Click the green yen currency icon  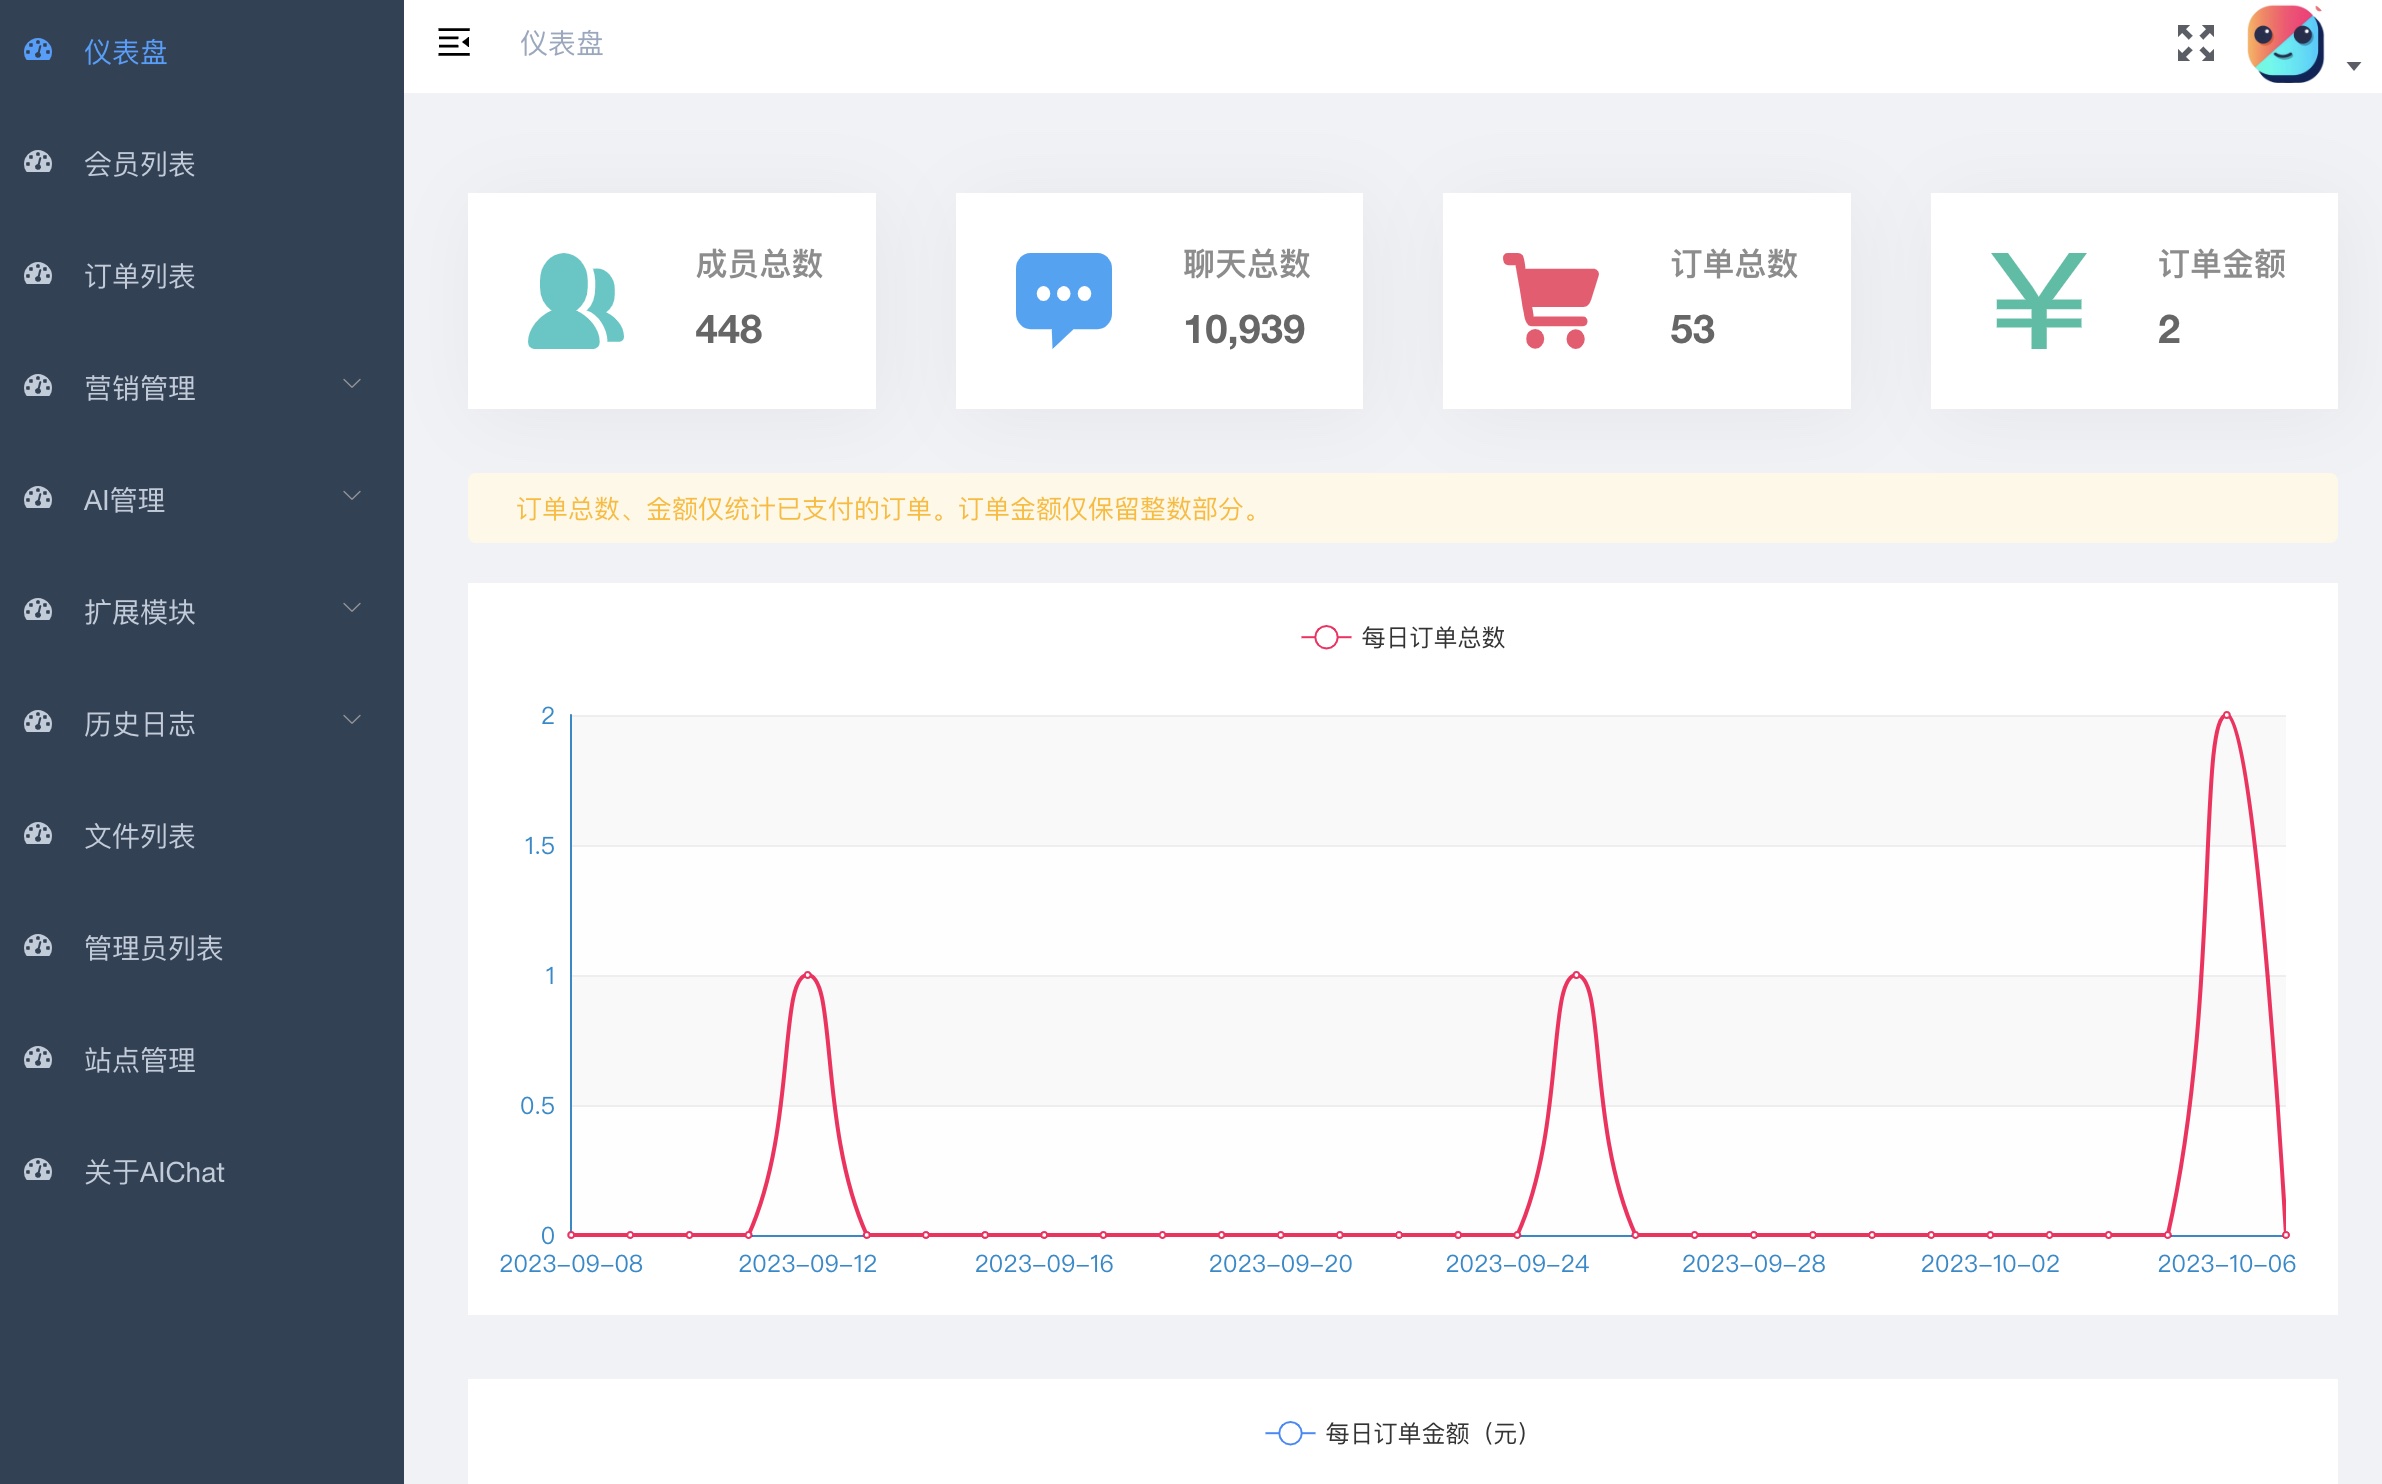coord(2038,300)
